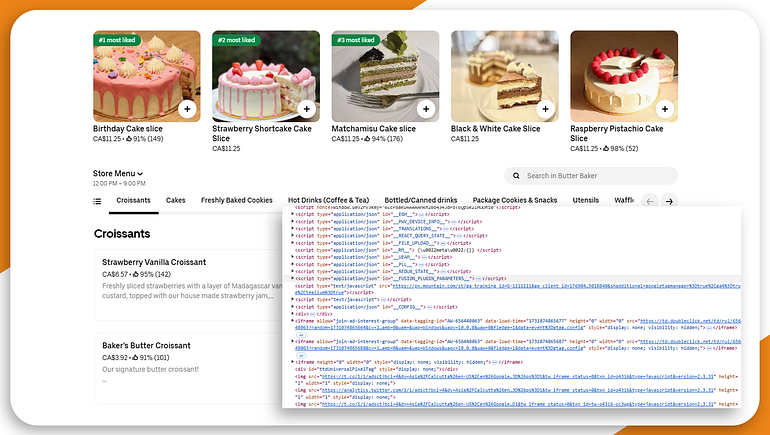This screenshot has width=770, height=435.
Task: Click the Strawberry Vanilla Croissant title
Action: coord(154,262)
